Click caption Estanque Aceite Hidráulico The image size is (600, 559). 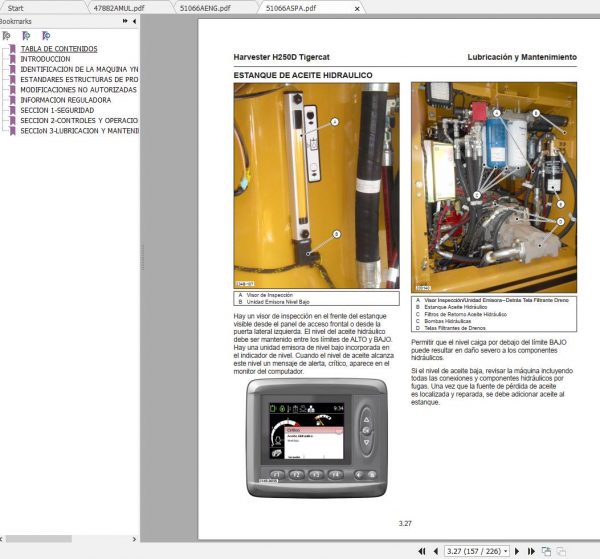[x=455, y=307]
